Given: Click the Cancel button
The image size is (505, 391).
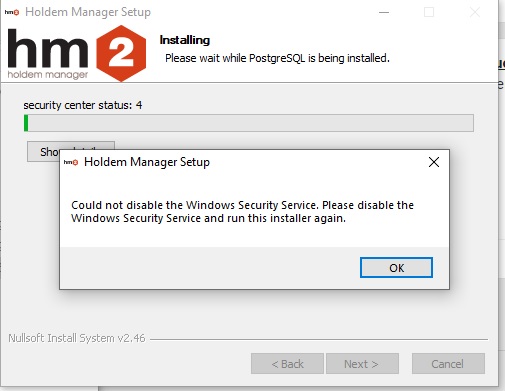Looking at the screenshot, I should pyautogui.click(x=448, y=364).
